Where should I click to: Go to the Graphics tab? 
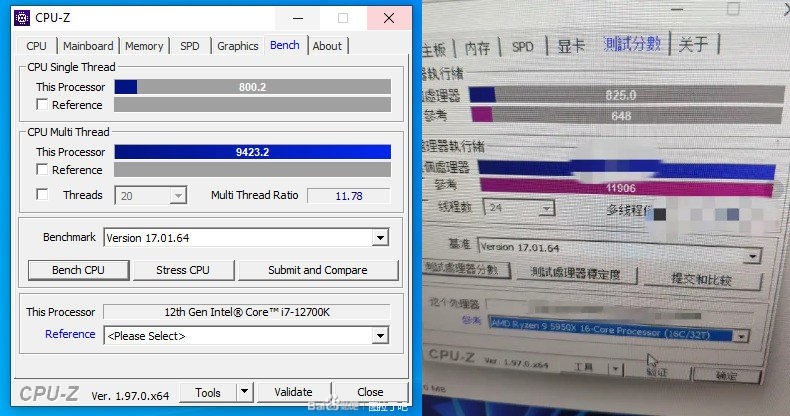238,46
